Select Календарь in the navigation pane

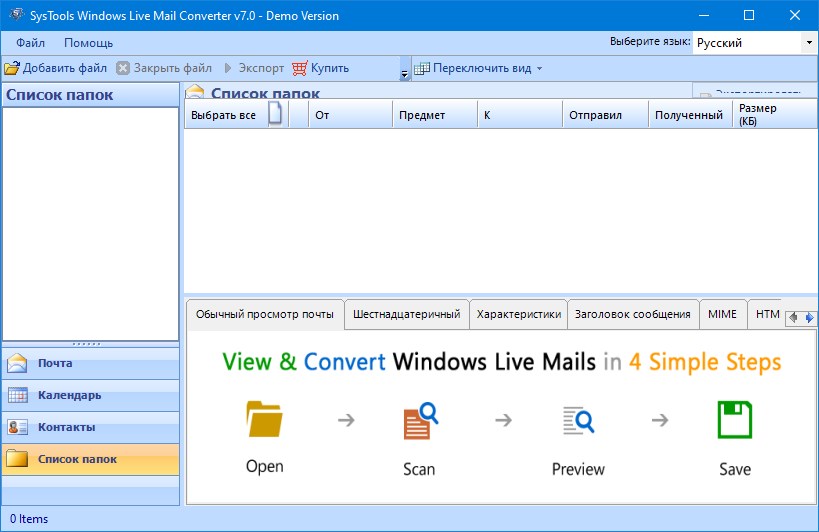pyautogui.click(x=91, y=395)
